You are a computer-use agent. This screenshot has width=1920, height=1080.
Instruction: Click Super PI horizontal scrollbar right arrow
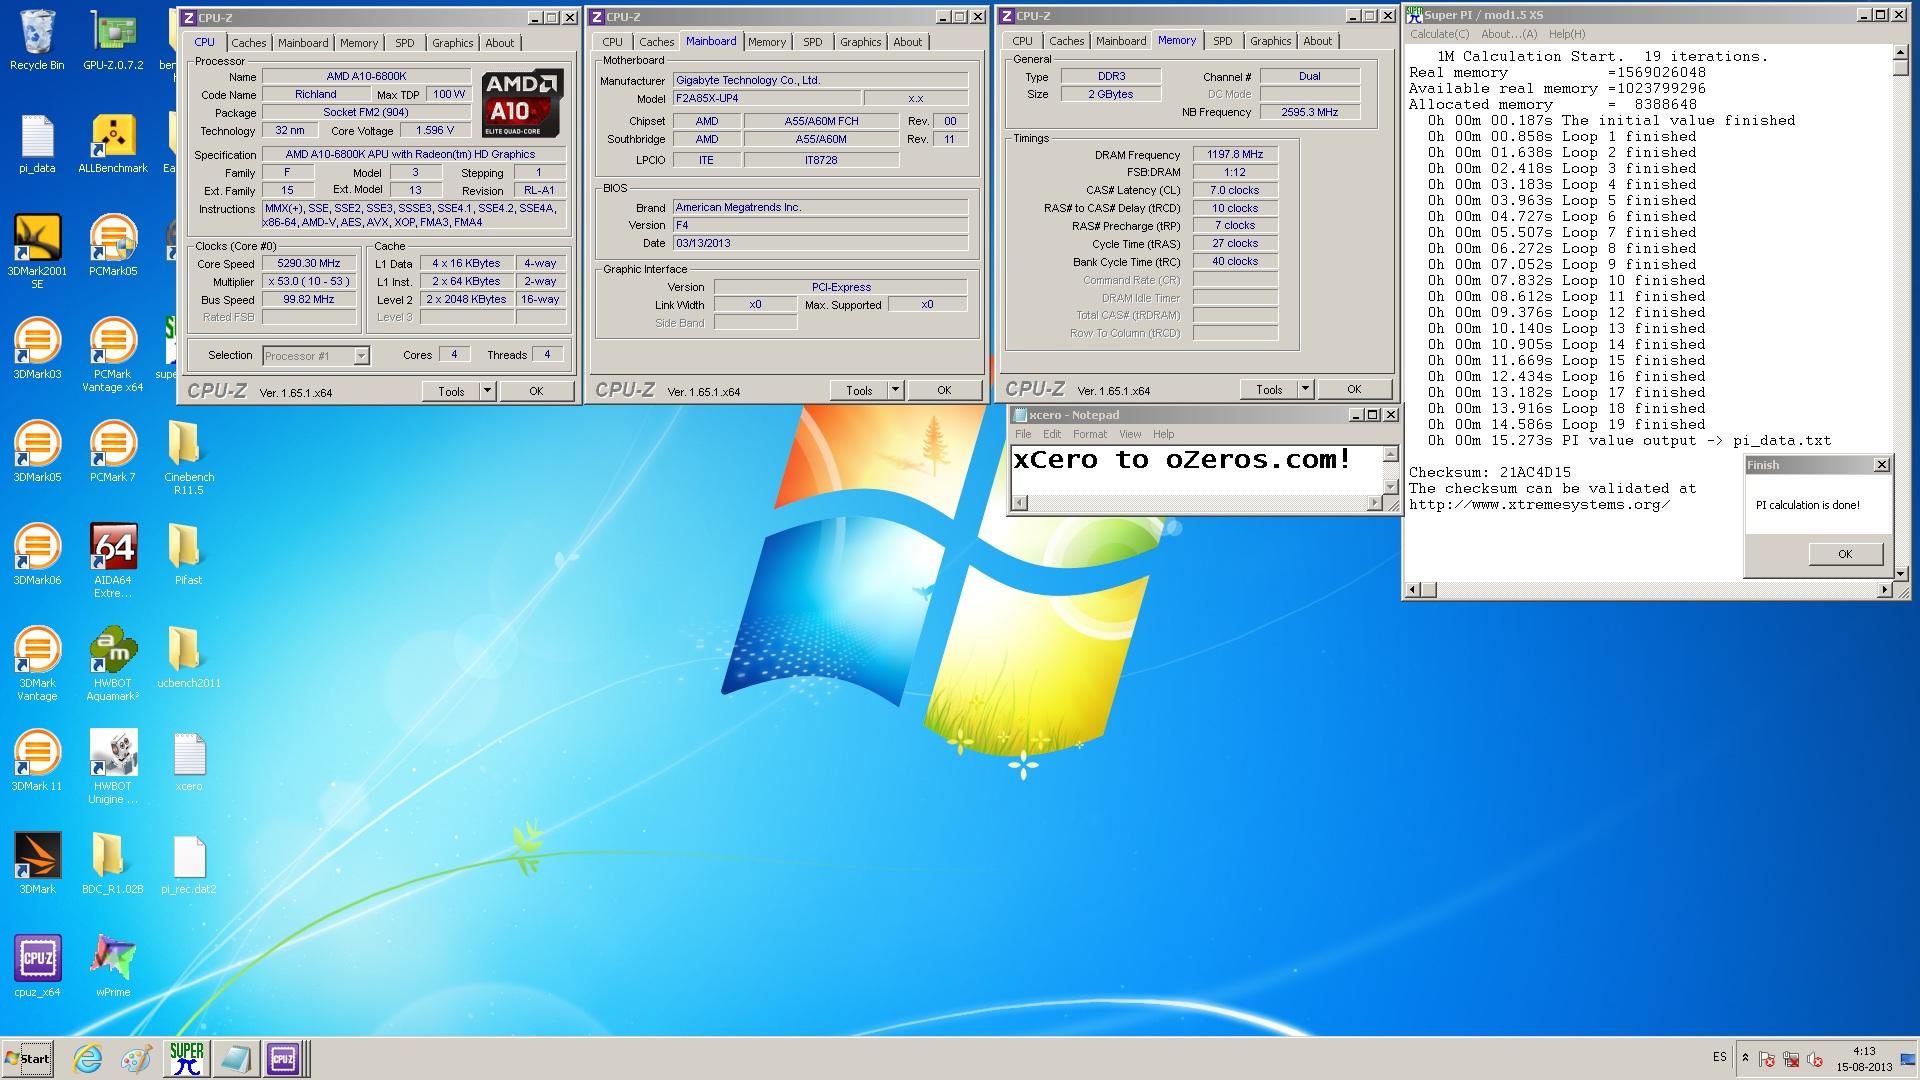pos(1885,590)
